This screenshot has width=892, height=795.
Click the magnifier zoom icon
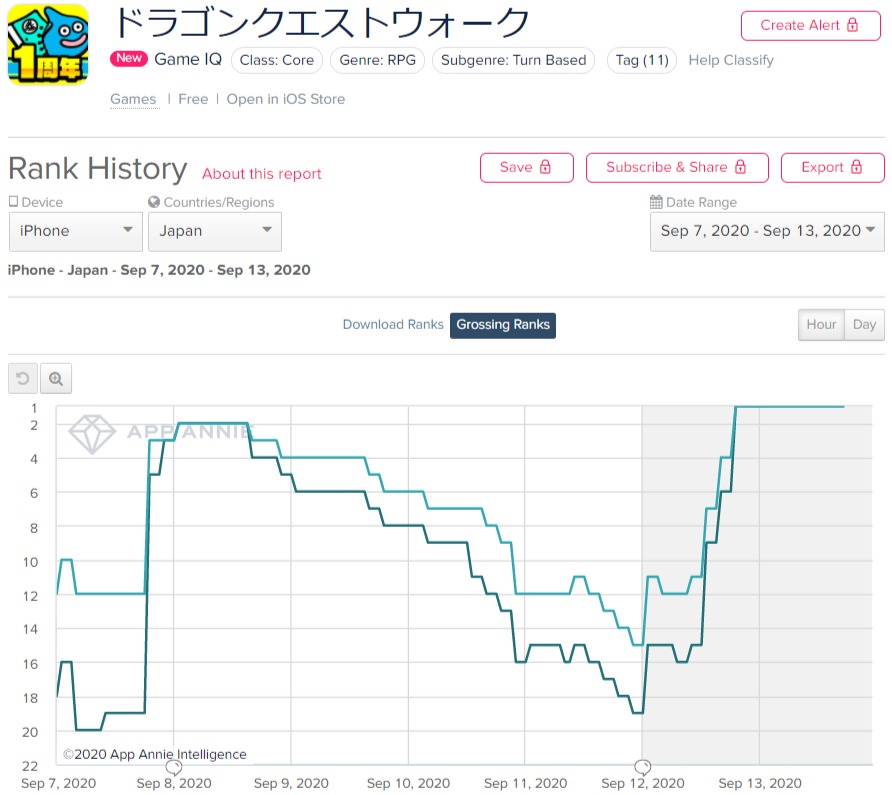click(x=56, y=379)
